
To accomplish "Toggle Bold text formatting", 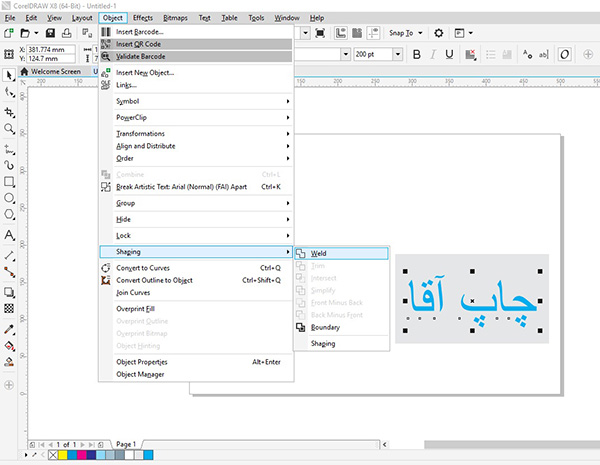I will pos(417,54).
